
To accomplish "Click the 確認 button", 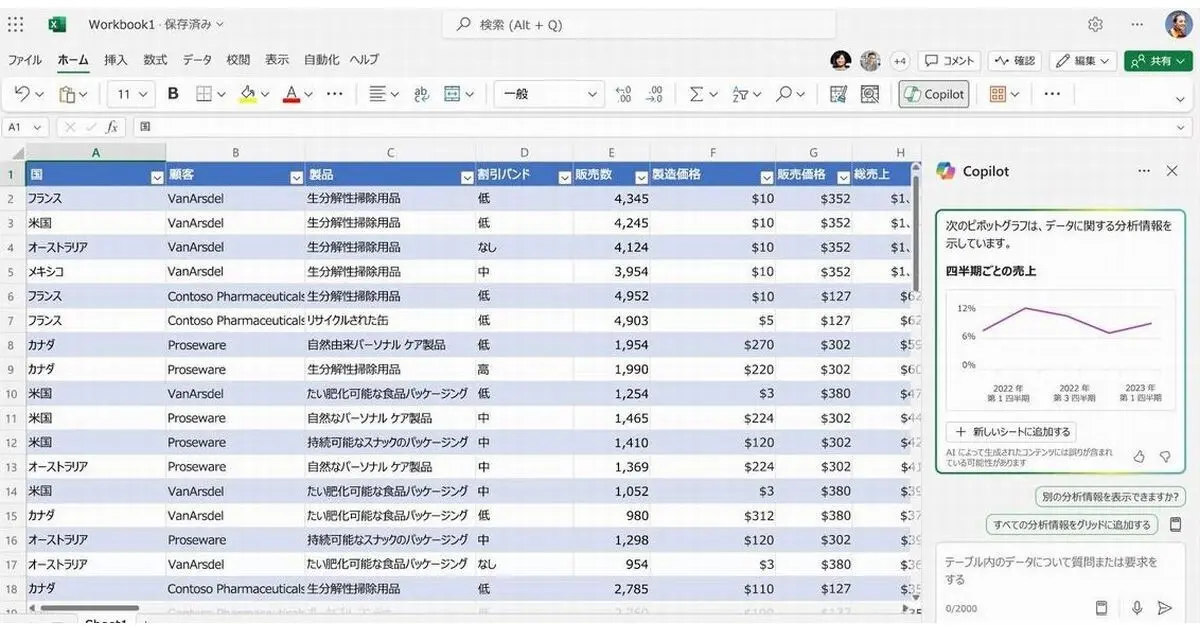I will (1014, 61).
